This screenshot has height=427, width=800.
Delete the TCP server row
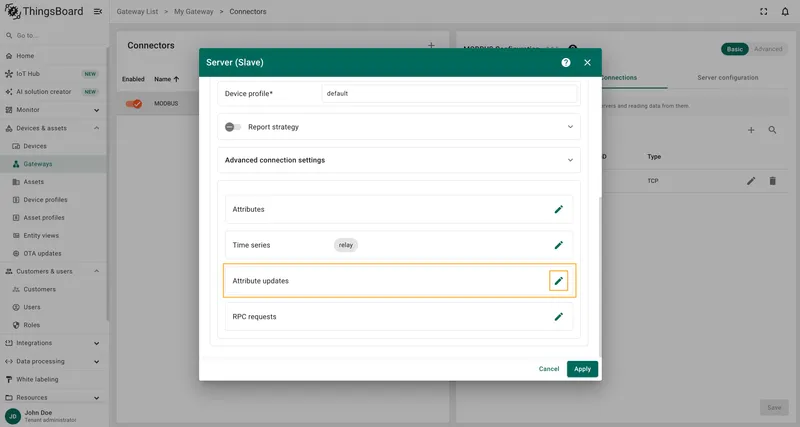772,181
